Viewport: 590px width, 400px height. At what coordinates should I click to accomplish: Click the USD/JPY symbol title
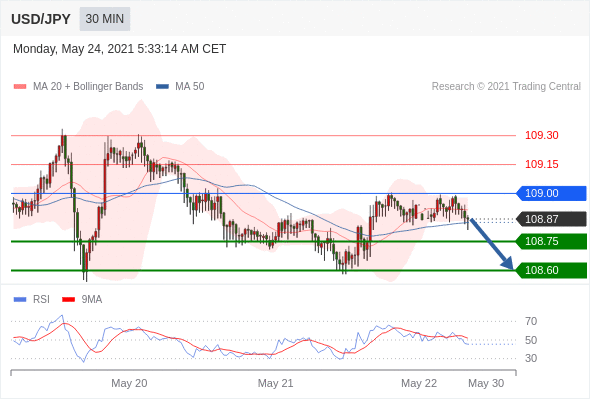[41, 19]
